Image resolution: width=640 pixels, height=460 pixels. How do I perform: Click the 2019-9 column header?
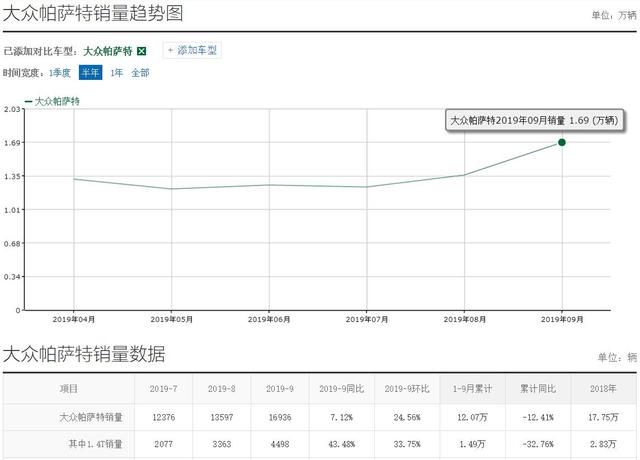tap(280, 389)
